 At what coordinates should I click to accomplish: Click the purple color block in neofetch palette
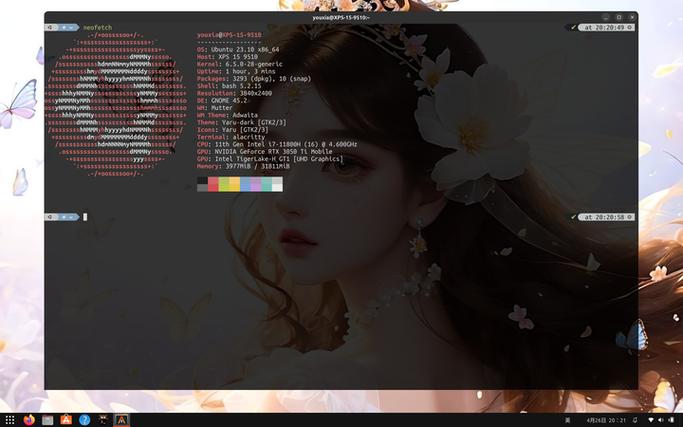click(256, 184)
